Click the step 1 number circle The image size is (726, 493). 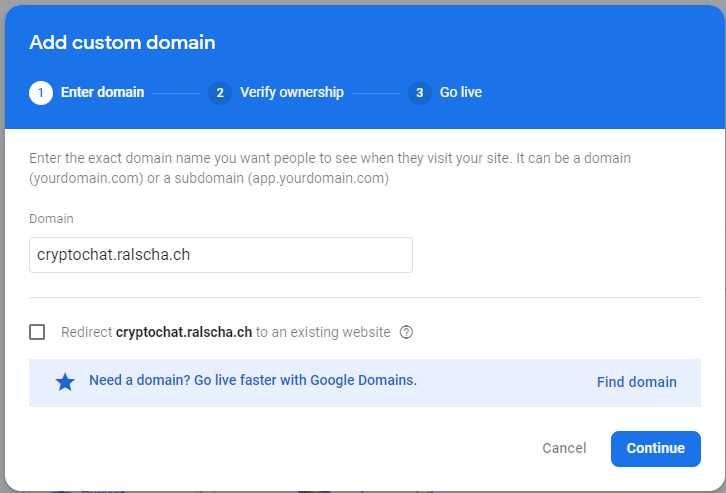point(41,93)
